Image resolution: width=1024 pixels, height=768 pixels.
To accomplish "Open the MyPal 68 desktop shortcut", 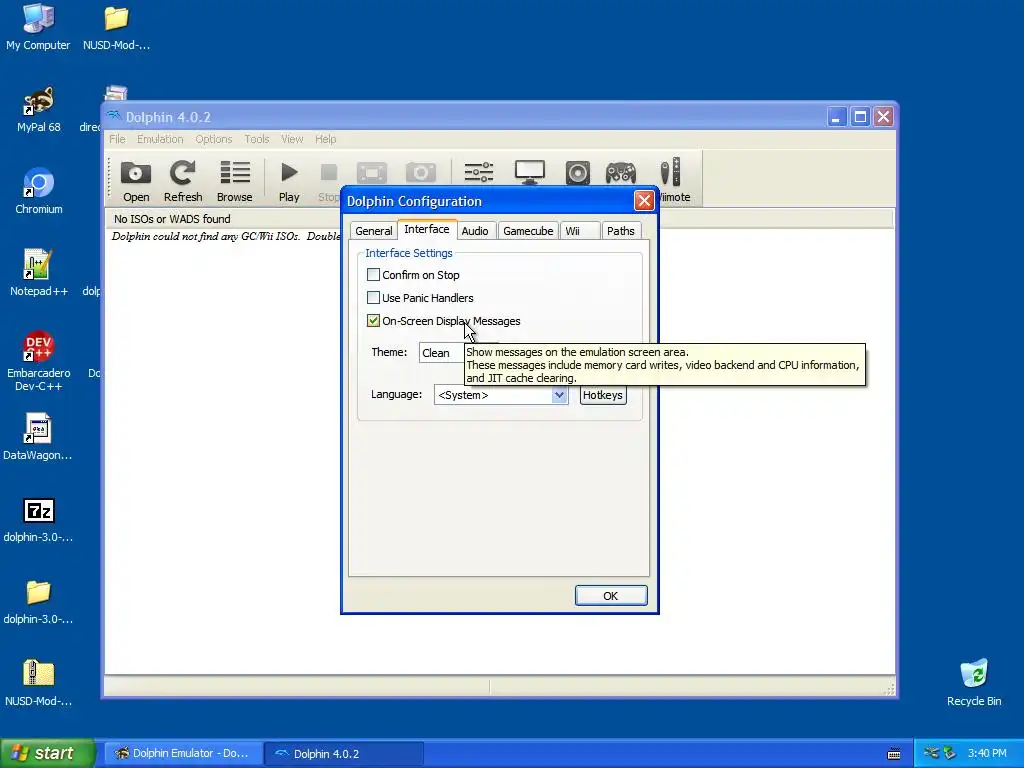I will [x=38, y=109].
